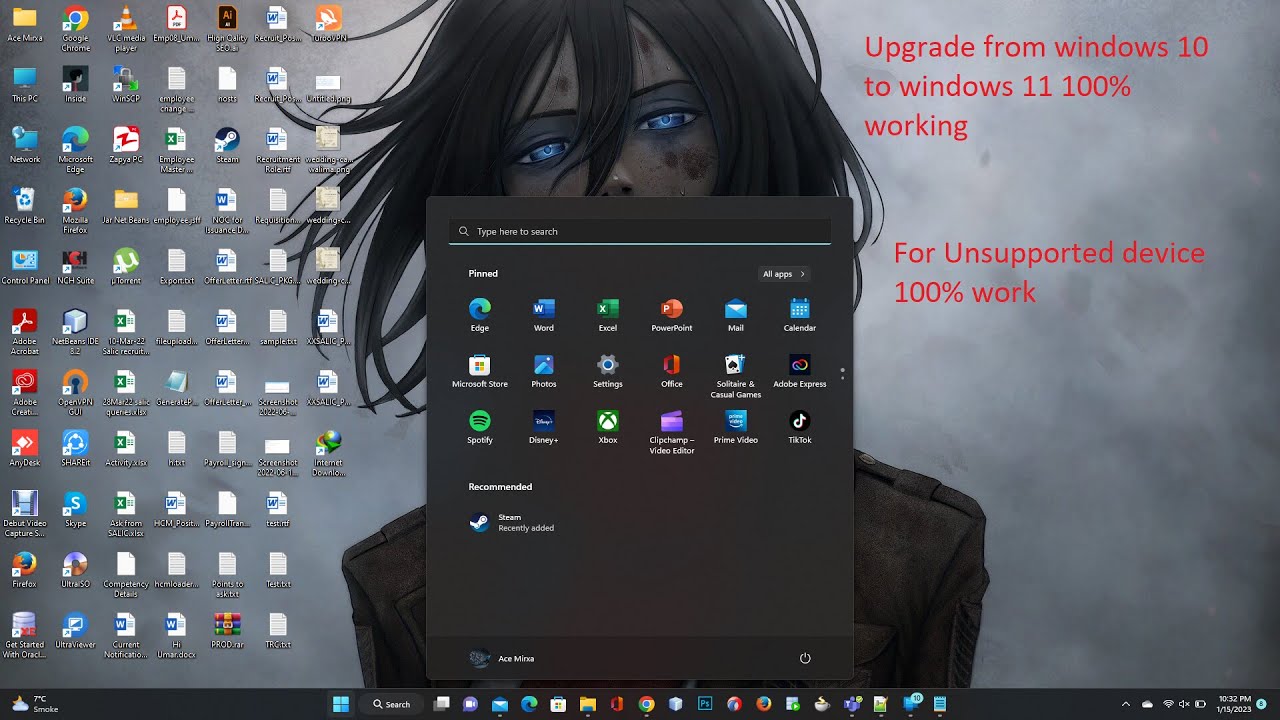
Task: Select Hi Umar.docx desktop file
Action: (x=176, y=636)
